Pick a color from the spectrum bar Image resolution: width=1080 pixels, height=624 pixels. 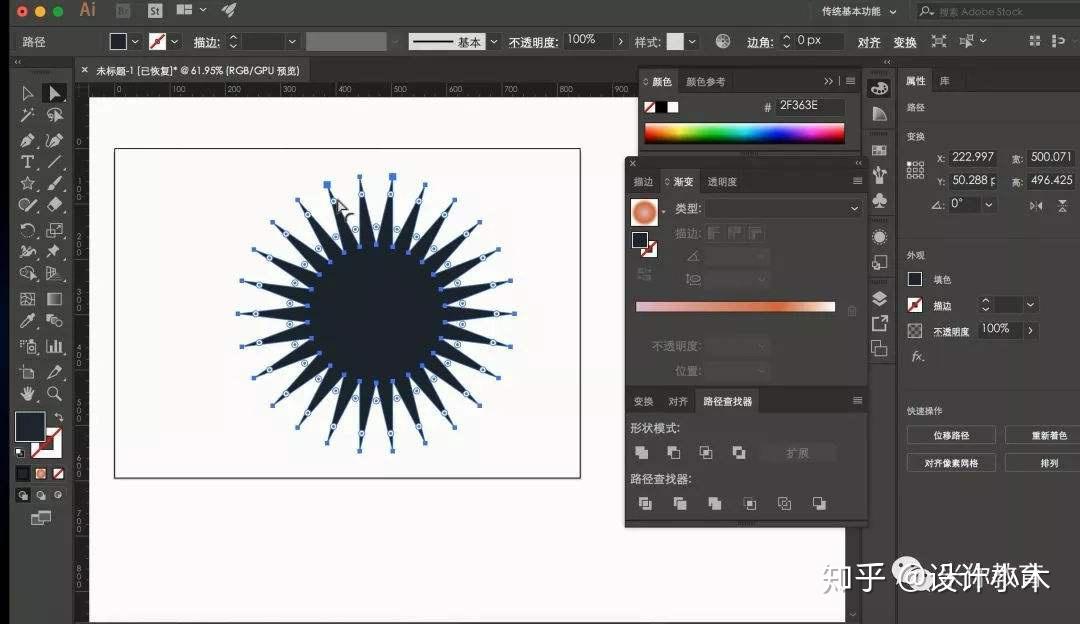tap(745, 131)
